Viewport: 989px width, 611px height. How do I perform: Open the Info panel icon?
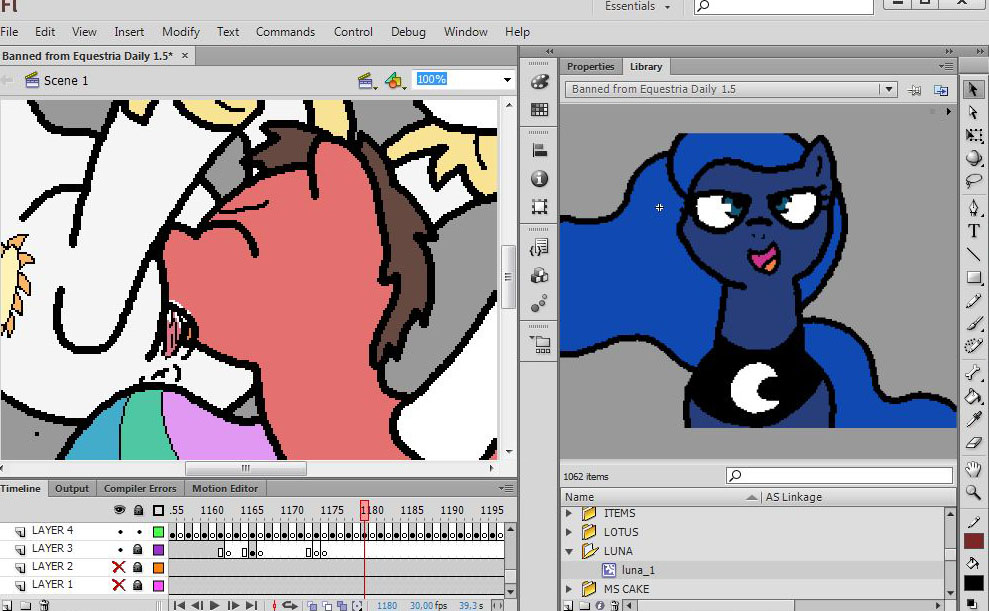pos(540,178)
